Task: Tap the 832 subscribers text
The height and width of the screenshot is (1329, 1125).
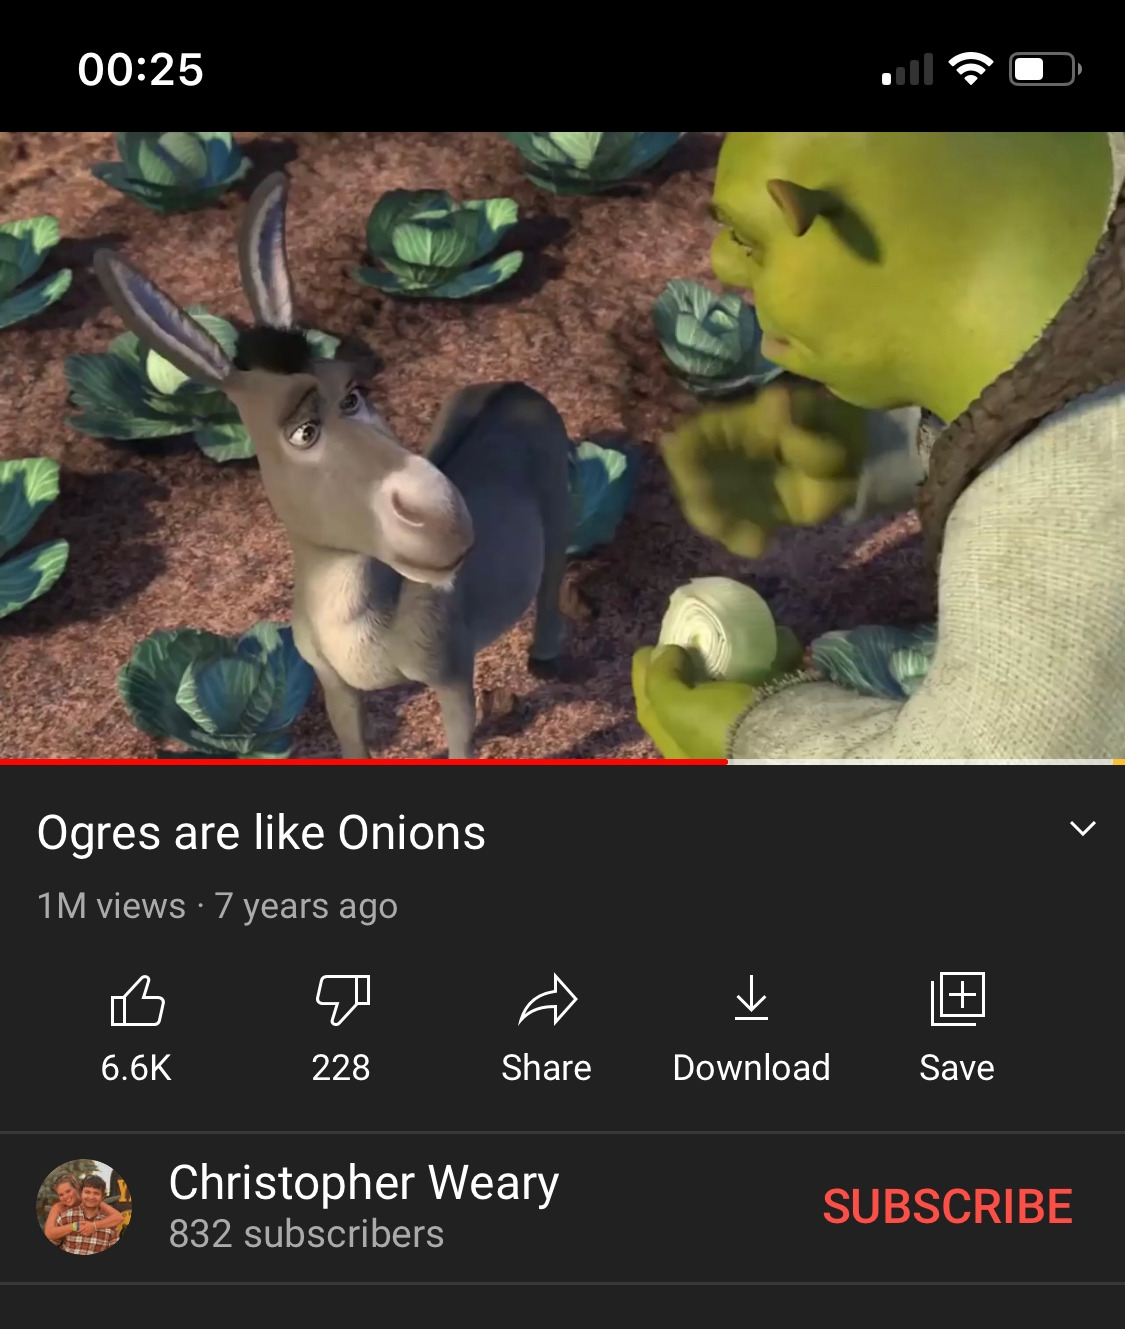Action: (x=306, y=1234)
